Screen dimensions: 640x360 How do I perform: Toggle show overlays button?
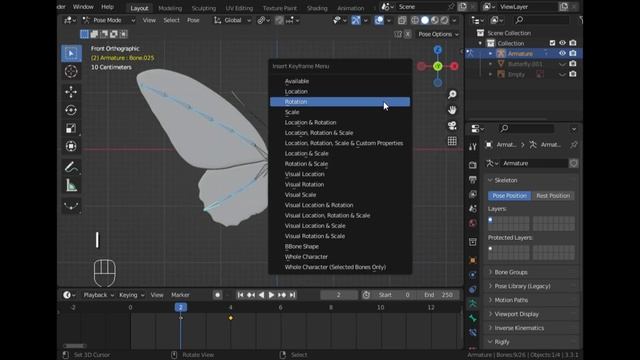point(379,20)
